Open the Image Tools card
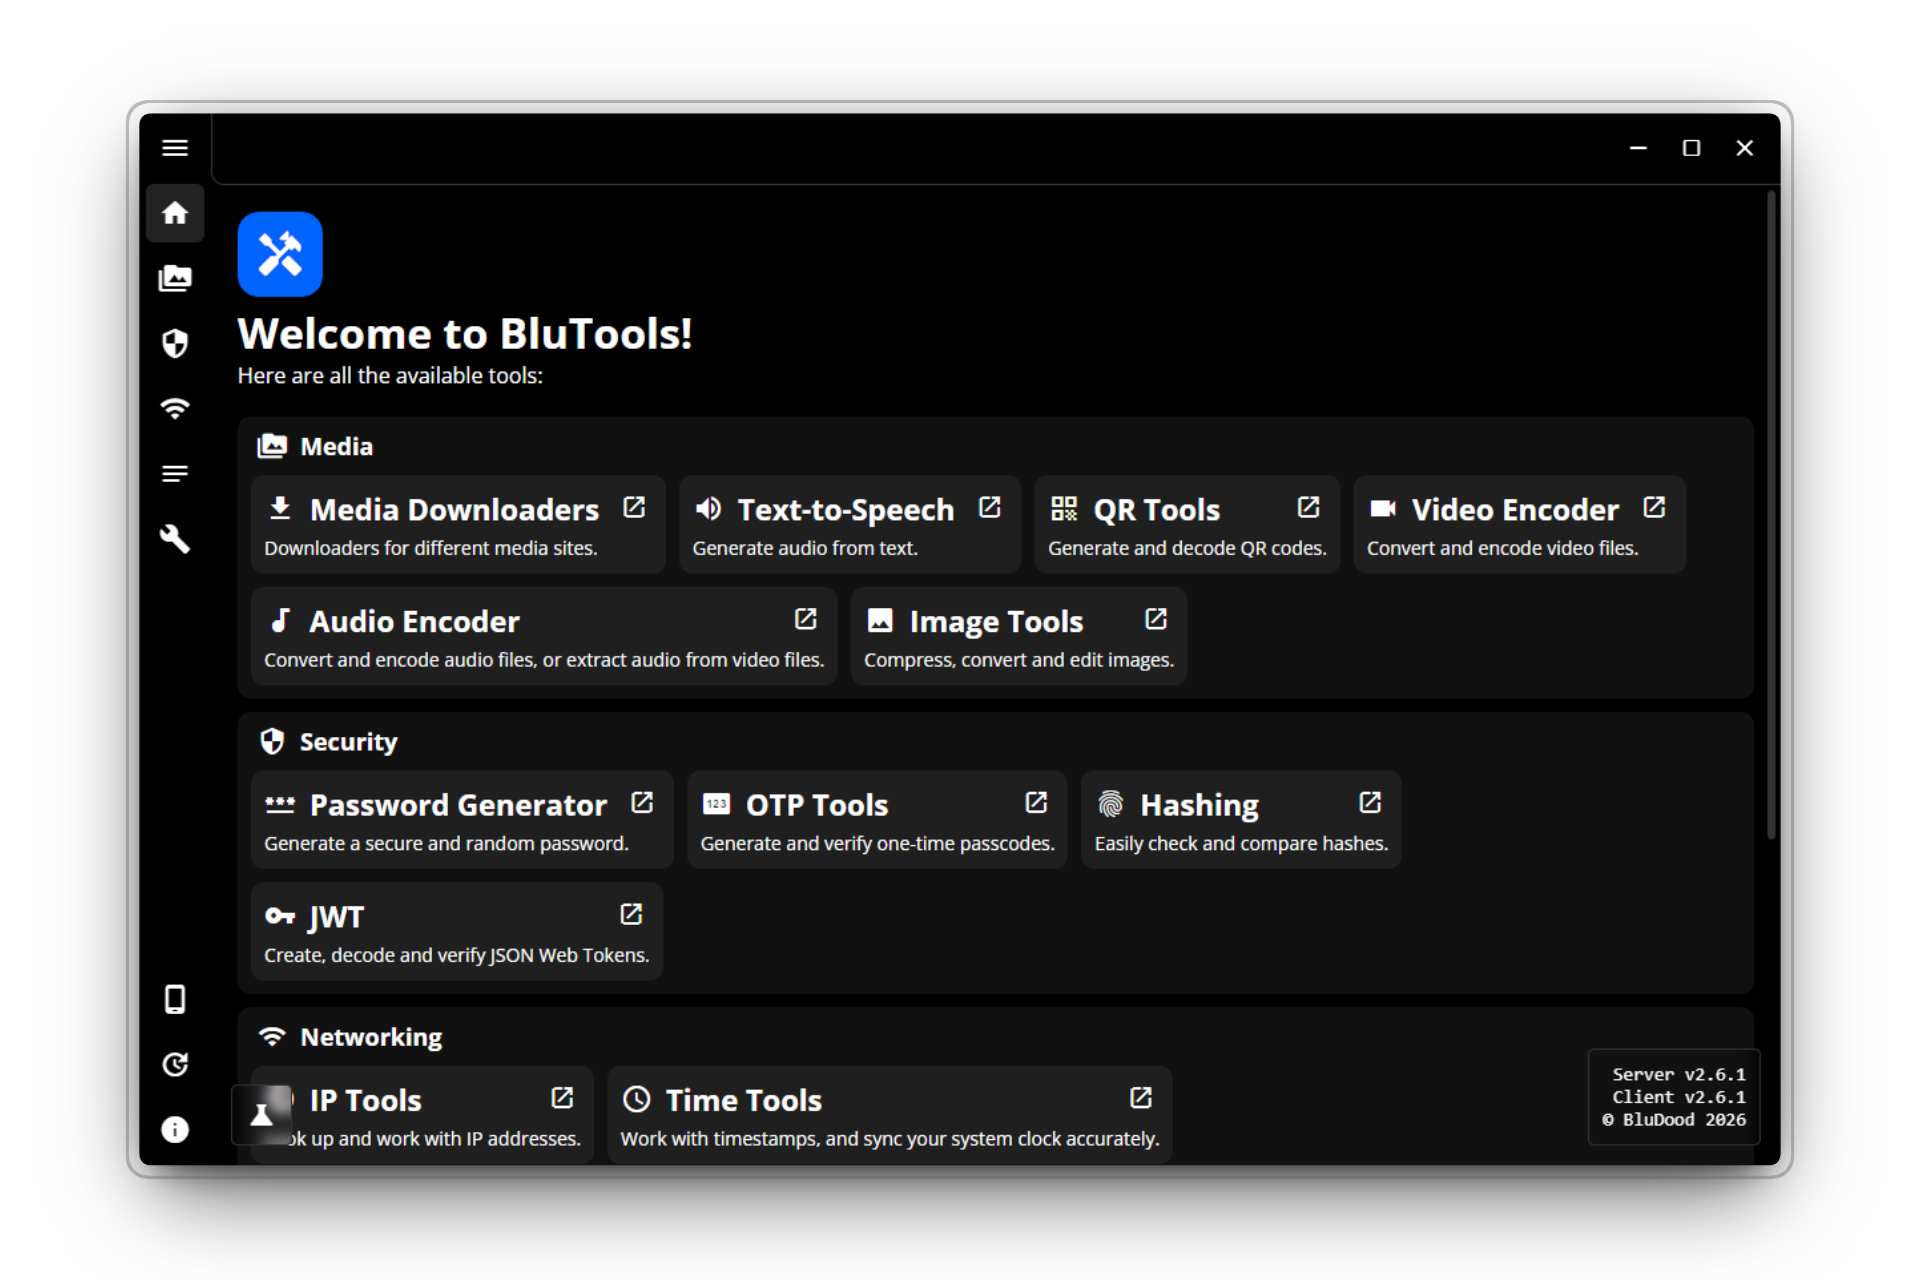Viewport: 1920px width, 1280px height. (1019, 637)
